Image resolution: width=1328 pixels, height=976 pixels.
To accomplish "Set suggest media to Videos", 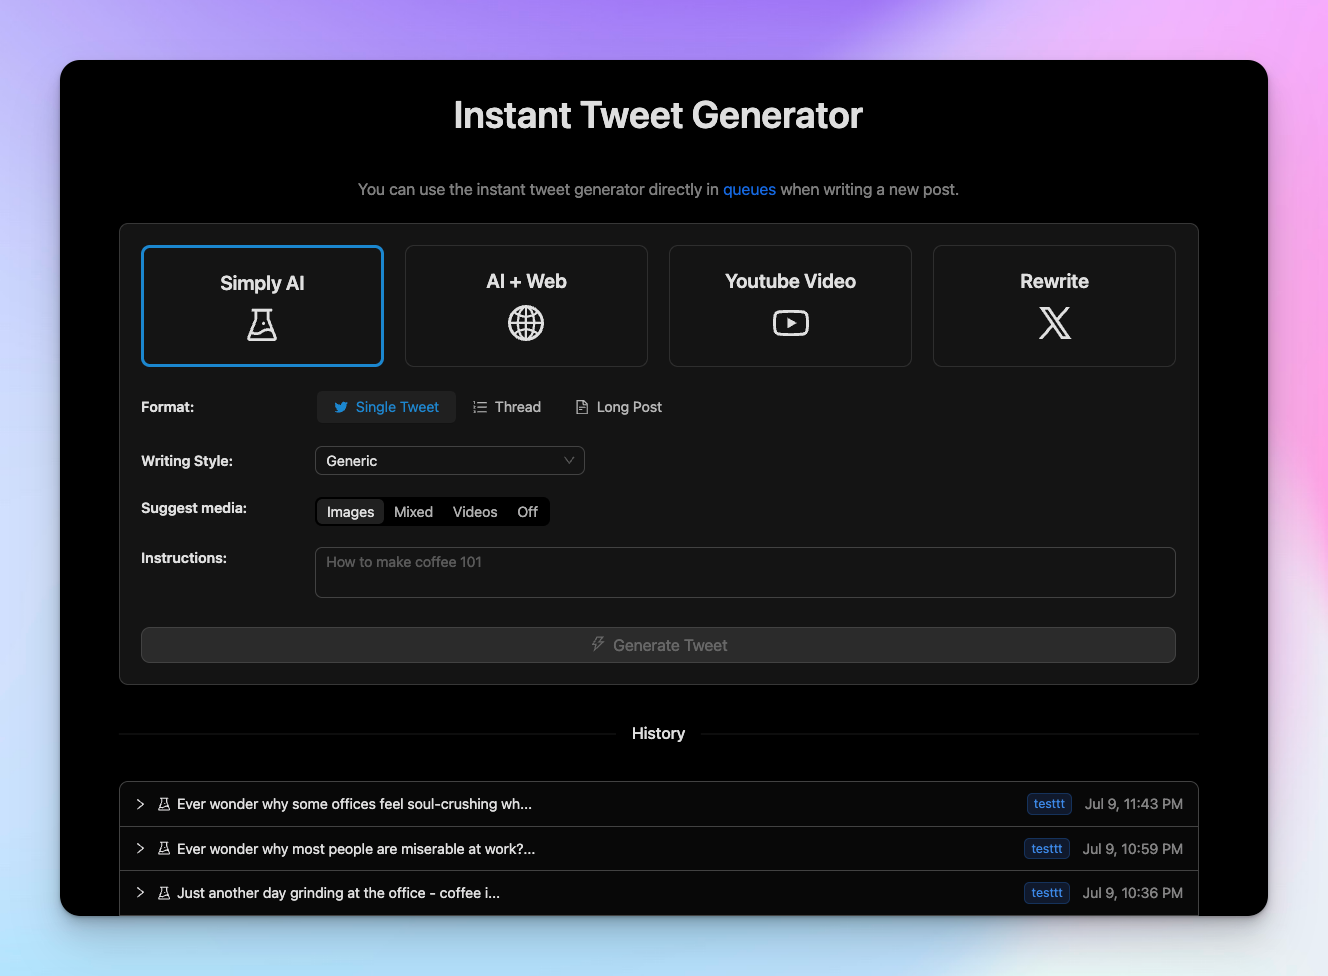I will coord(475,512).
